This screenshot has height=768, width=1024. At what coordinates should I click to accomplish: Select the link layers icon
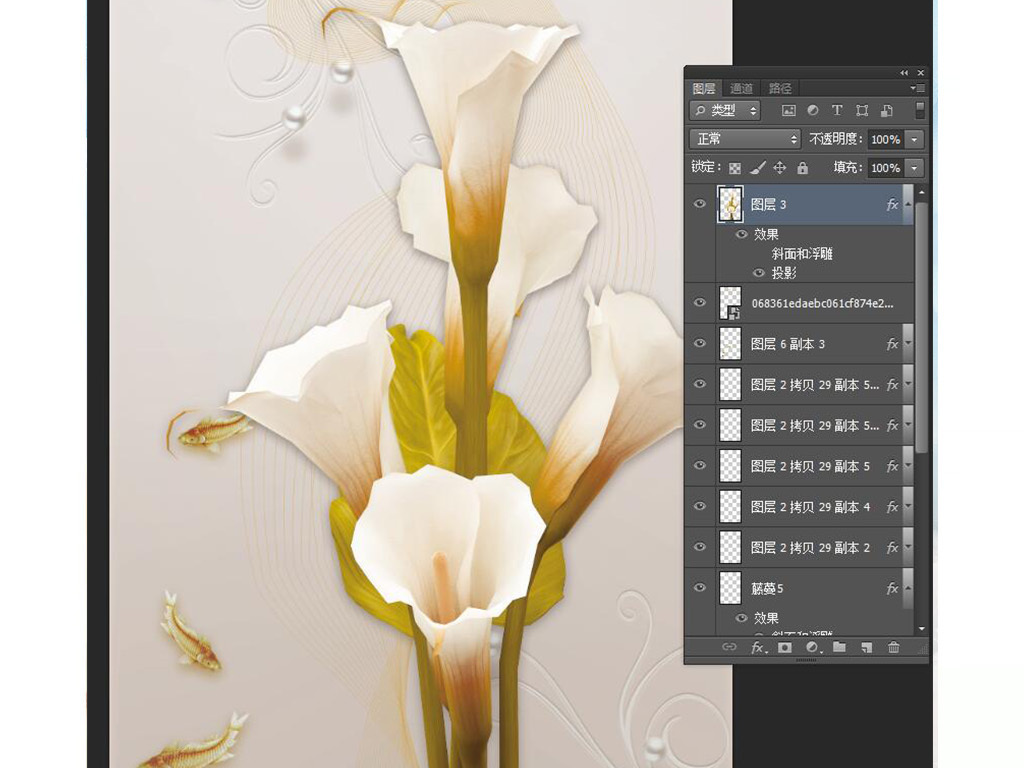(731, 647)
